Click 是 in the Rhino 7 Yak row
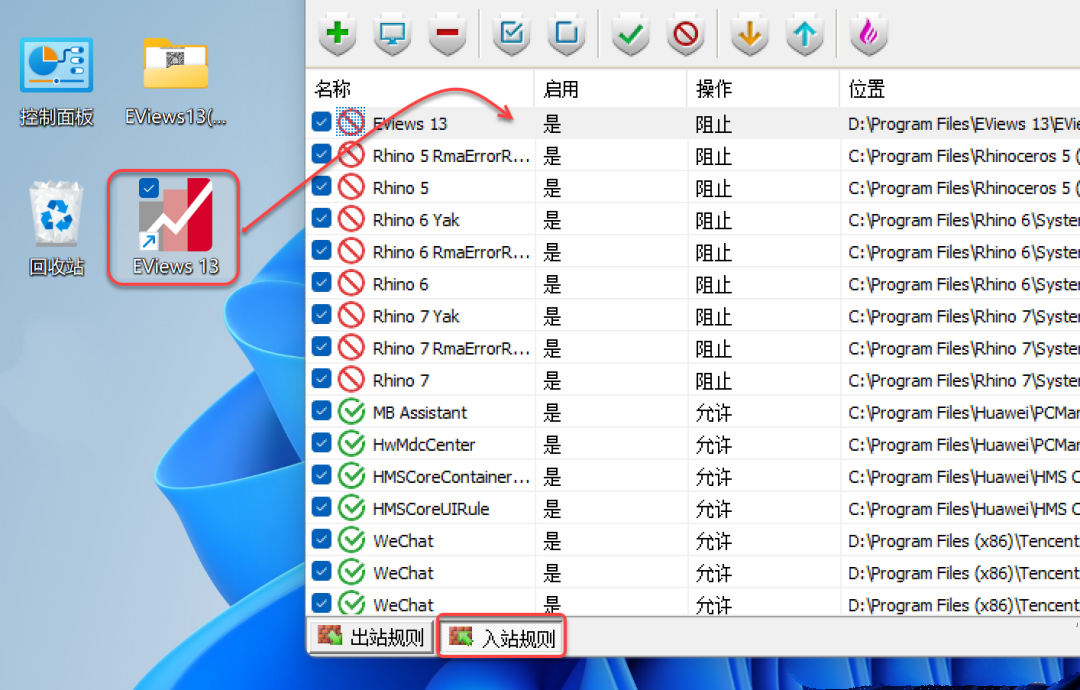The image size is (1080, 690). [x=552, y=317]
